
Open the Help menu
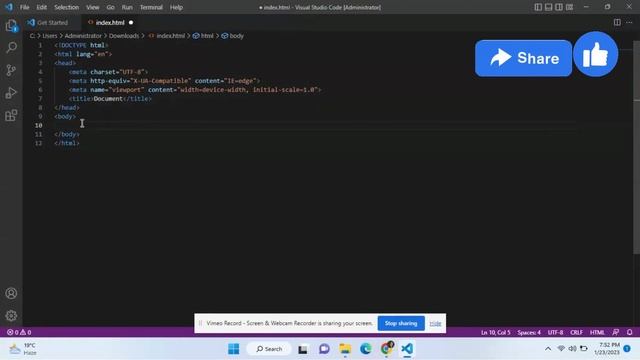pyautogui.click(x=176, y=7)
